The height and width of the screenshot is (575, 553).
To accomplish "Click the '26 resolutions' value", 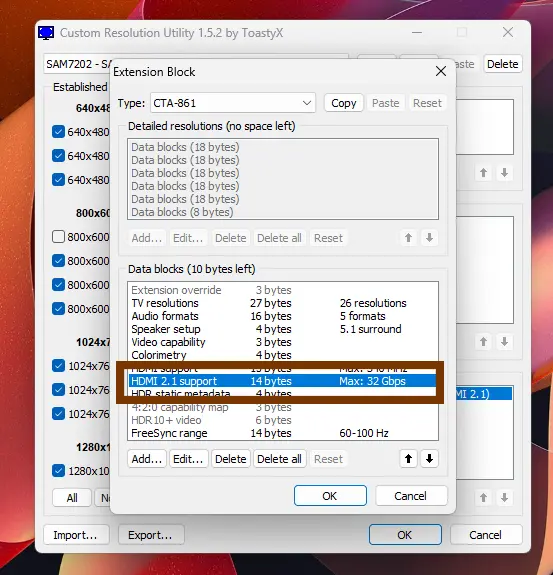I will [373, 303].
